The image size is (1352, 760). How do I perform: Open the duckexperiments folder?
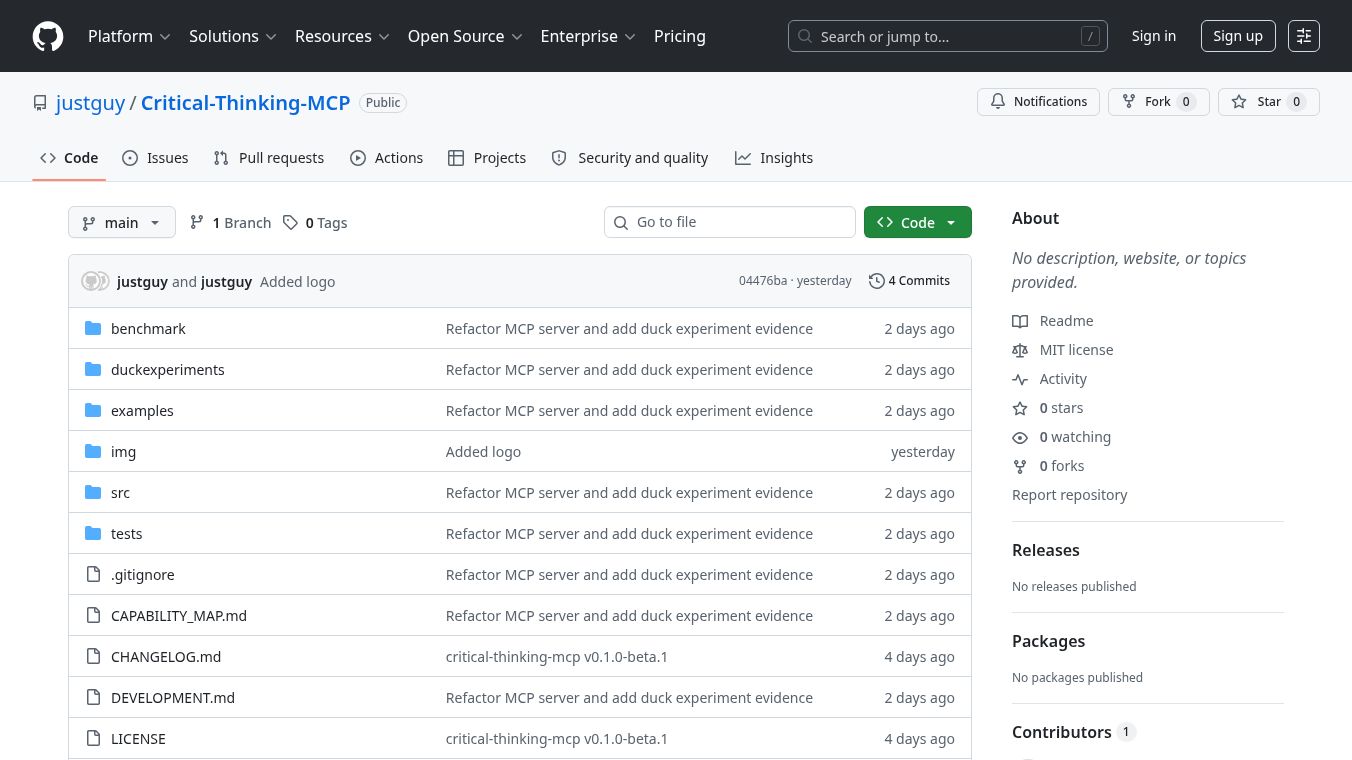(168, 369)
